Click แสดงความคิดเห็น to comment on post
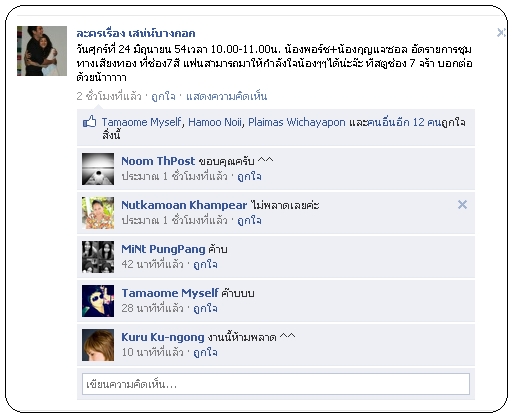Screen dimensions: 513x418 point(226,96)
